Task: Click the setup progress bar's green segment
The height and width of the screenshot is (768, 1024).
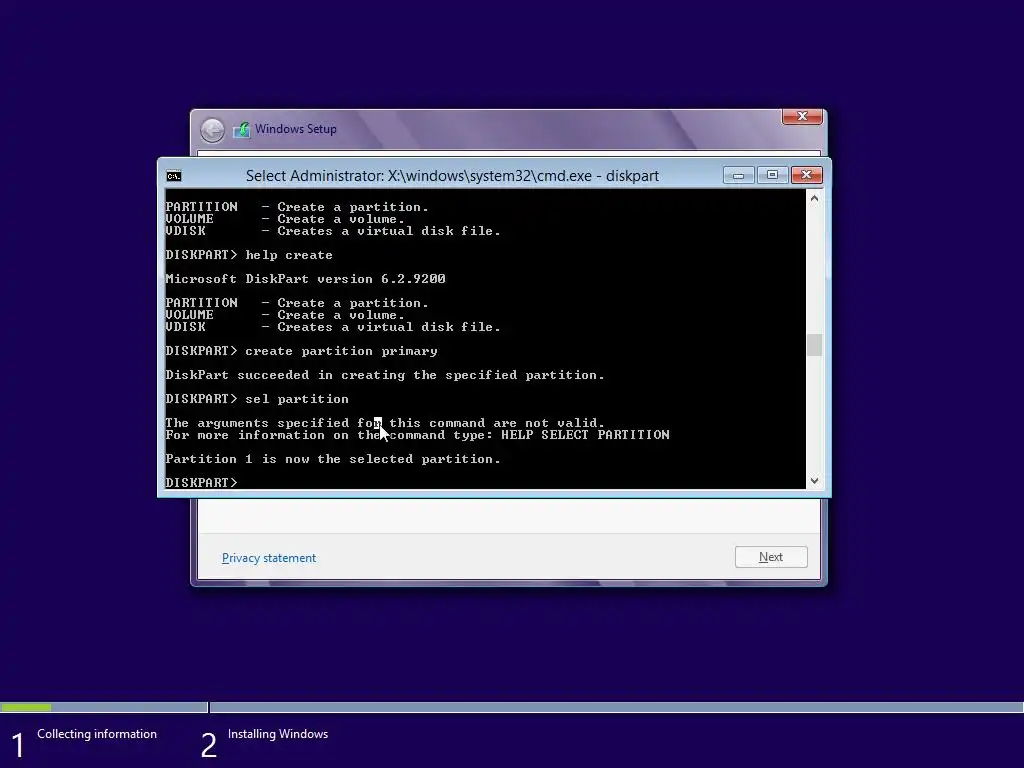Action: click(26, 707)
